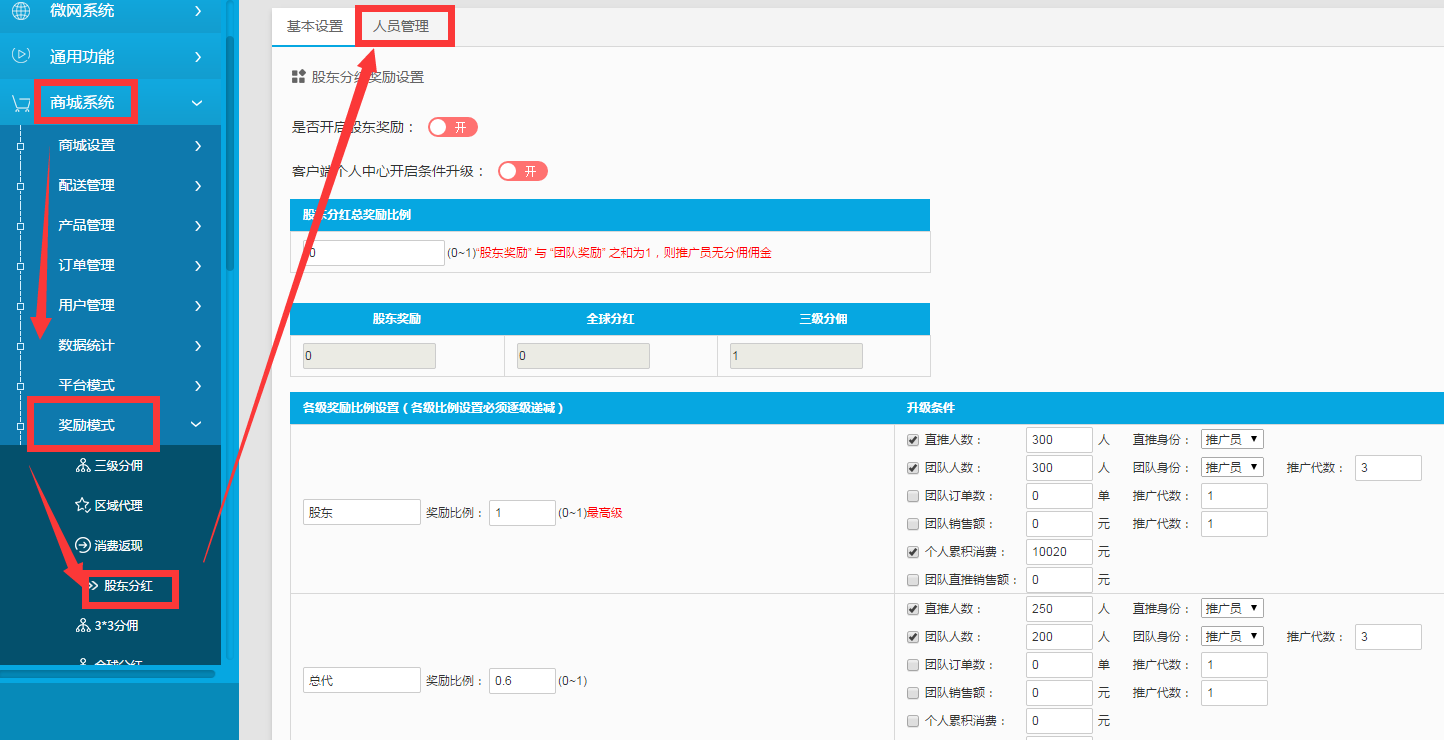Click 直推人数 field showing 300
The width and height of the screenshot is (1444, 740).
(1059, 439)
